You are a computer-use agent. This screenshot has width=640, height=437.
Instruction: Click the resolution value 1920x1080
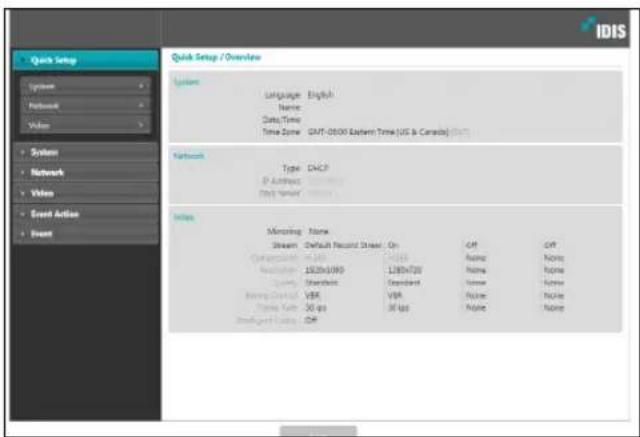pos(324,270)
